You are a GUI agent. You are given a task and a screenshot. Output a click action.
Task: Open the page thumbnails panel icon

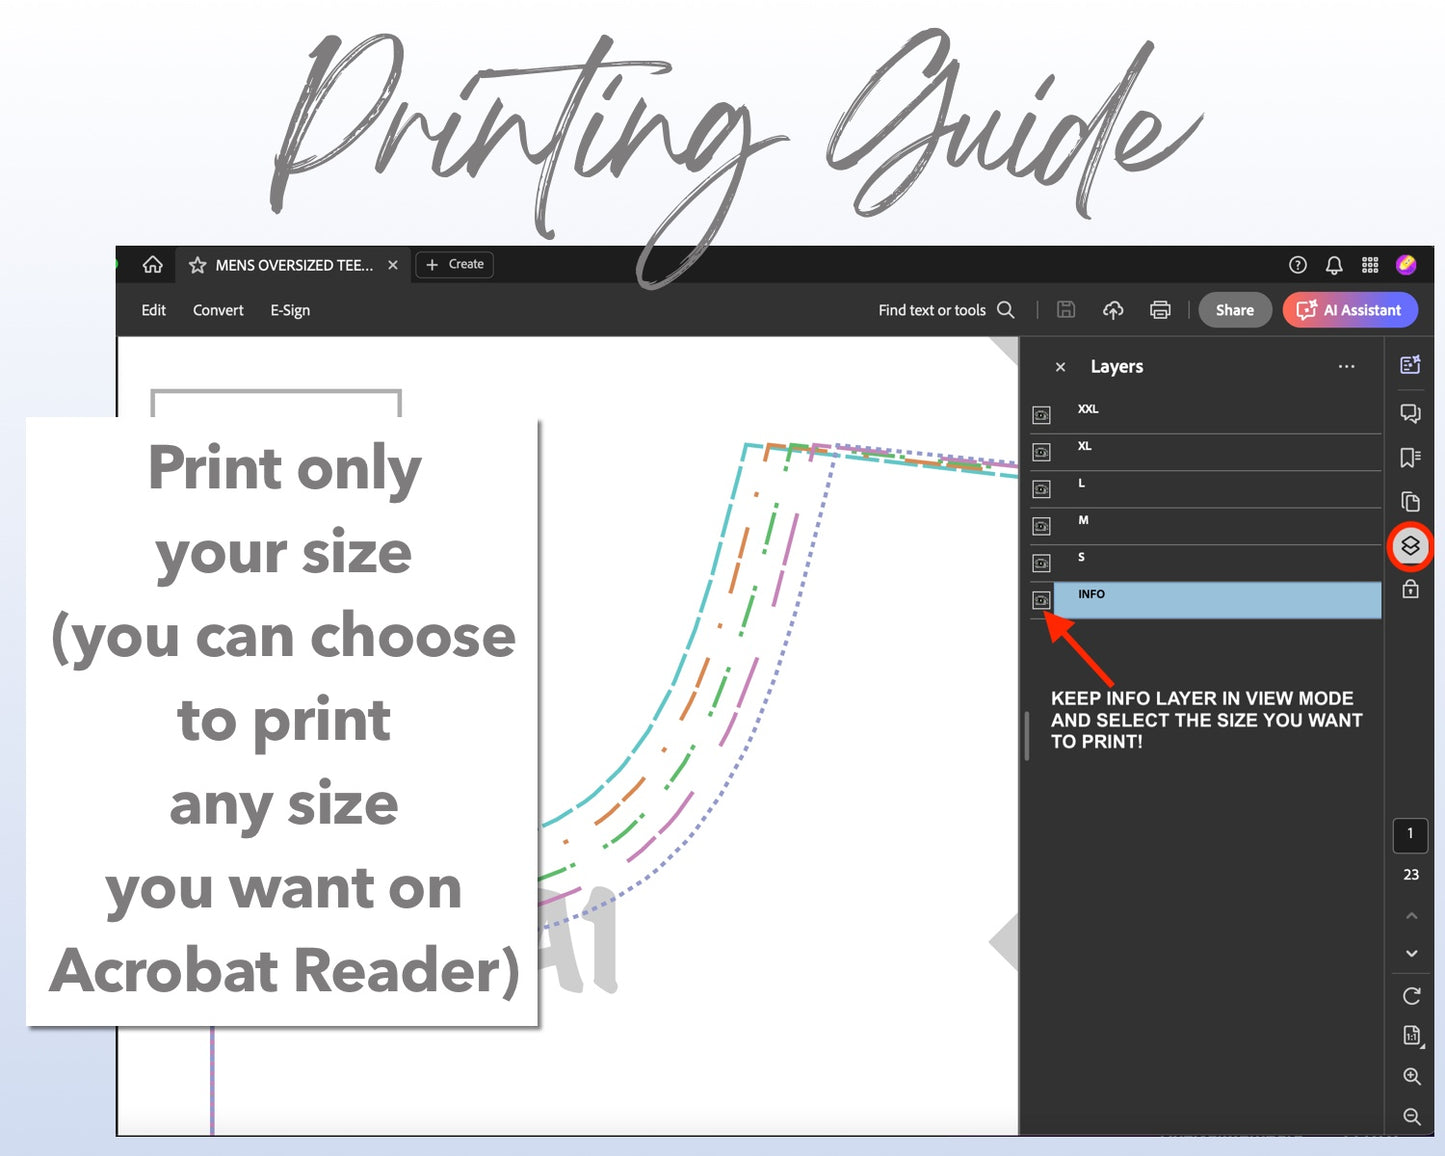1410,502
